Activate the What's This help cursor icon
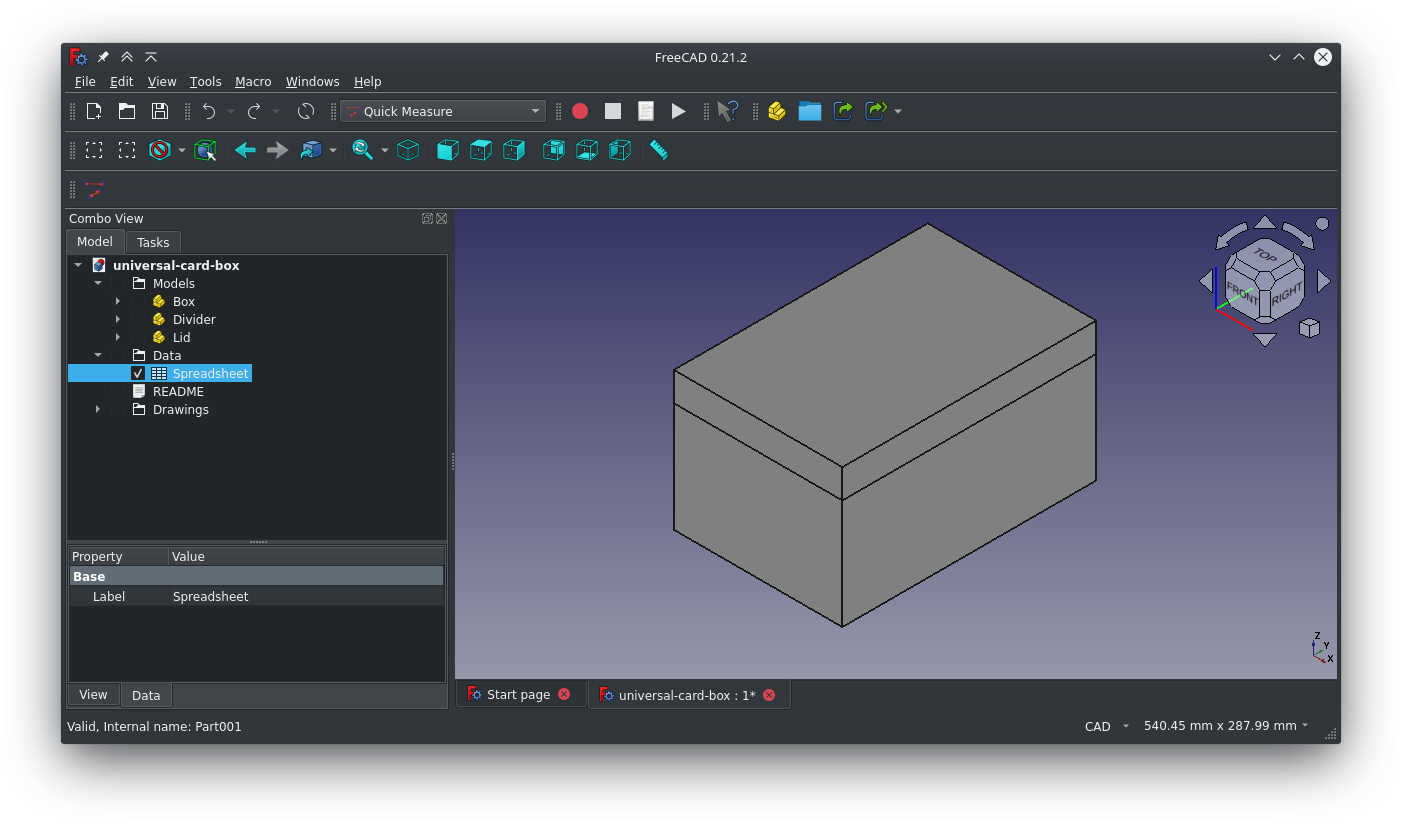The image size is (1402, 823). pyautogui.click(x=728, y=111)
